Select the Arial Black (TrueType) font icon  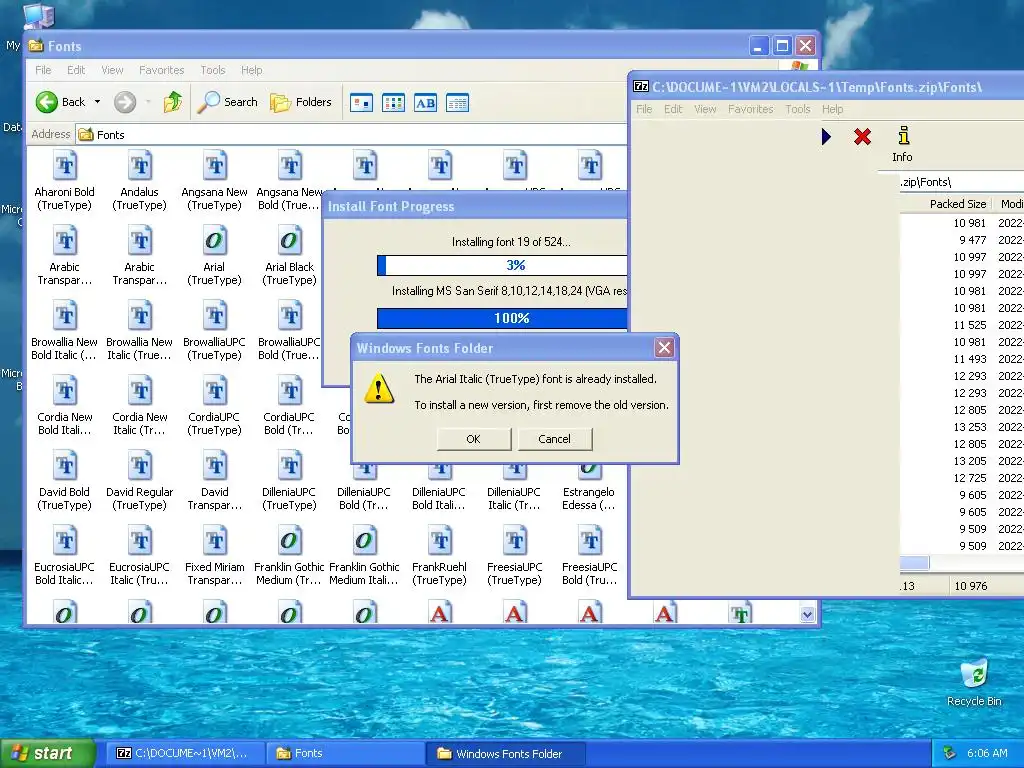(289, 255)
